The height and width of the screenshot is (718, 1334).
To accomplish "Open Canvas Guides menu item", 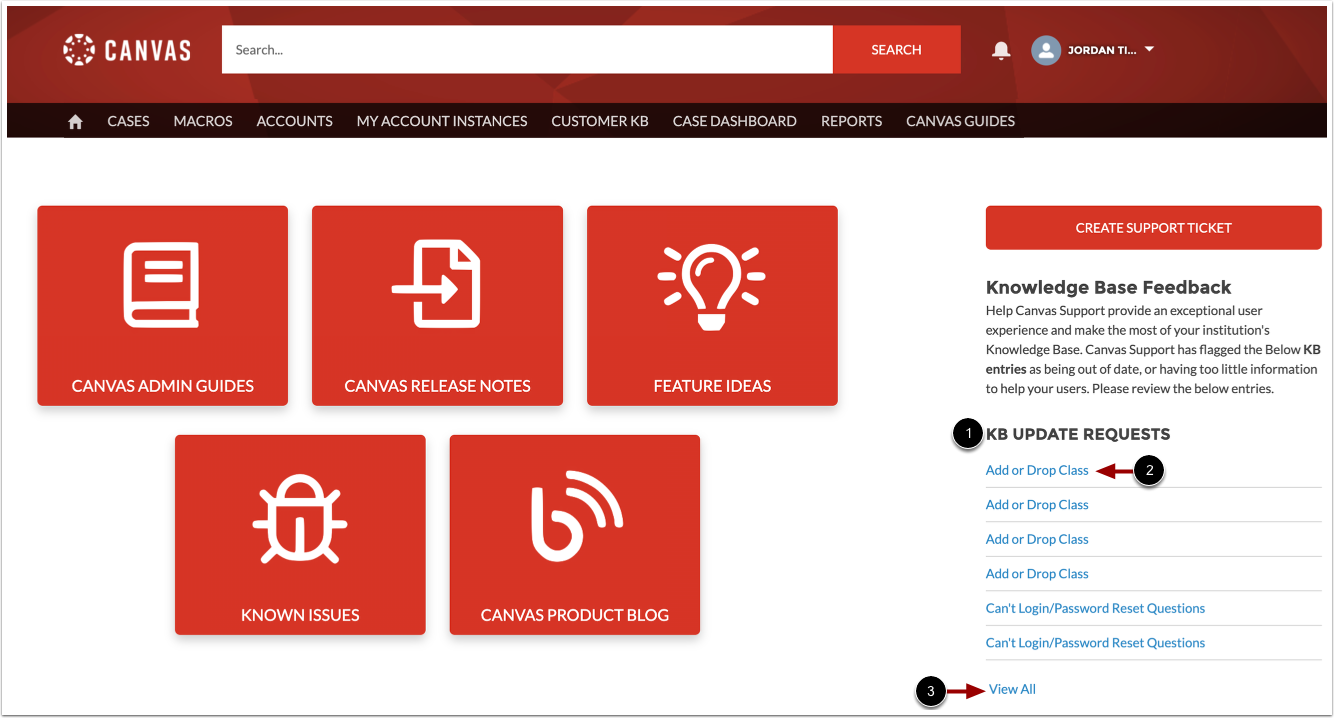I will (x=960, y=121).
